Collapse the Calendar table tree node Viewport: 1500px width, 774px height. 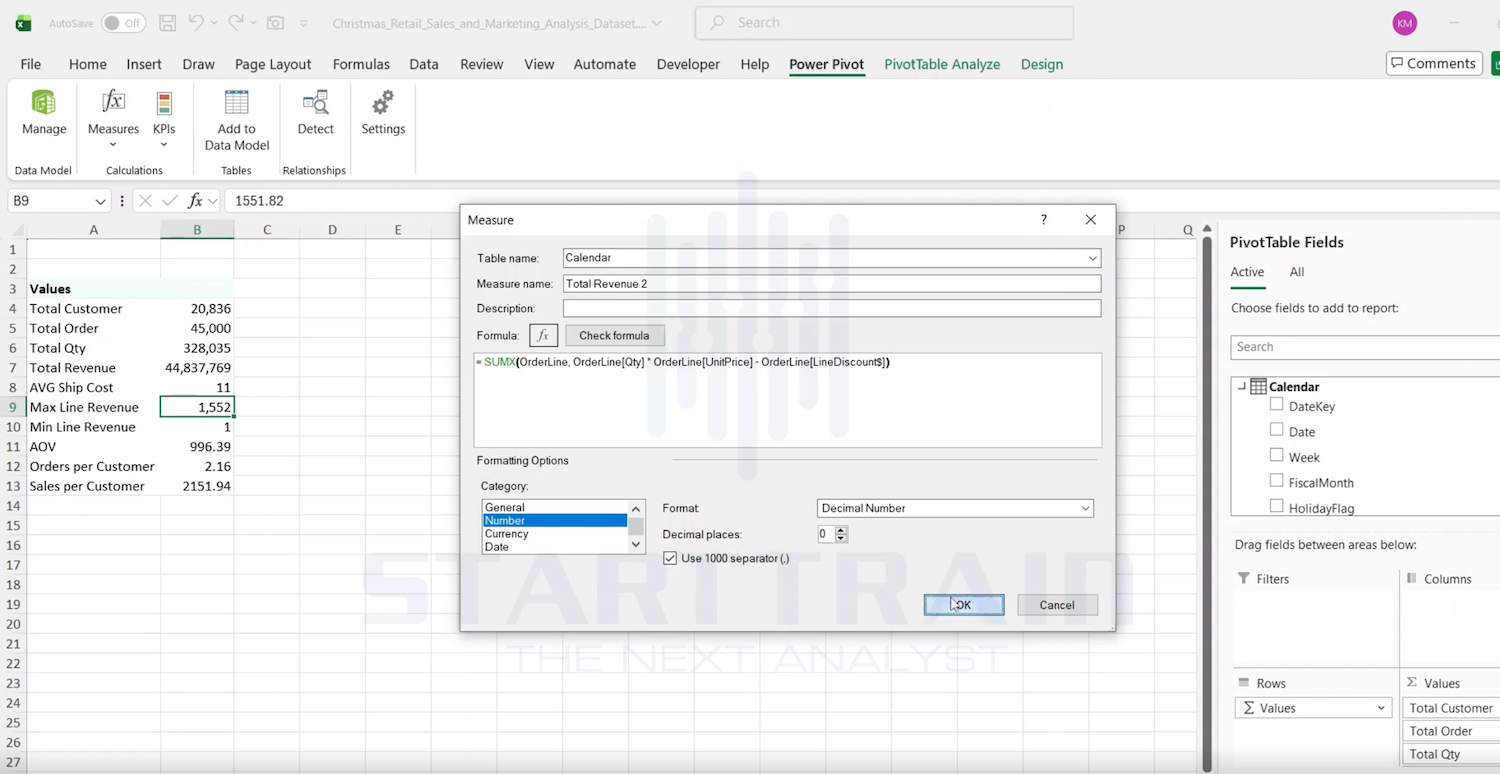click(x=1241, y=386)
